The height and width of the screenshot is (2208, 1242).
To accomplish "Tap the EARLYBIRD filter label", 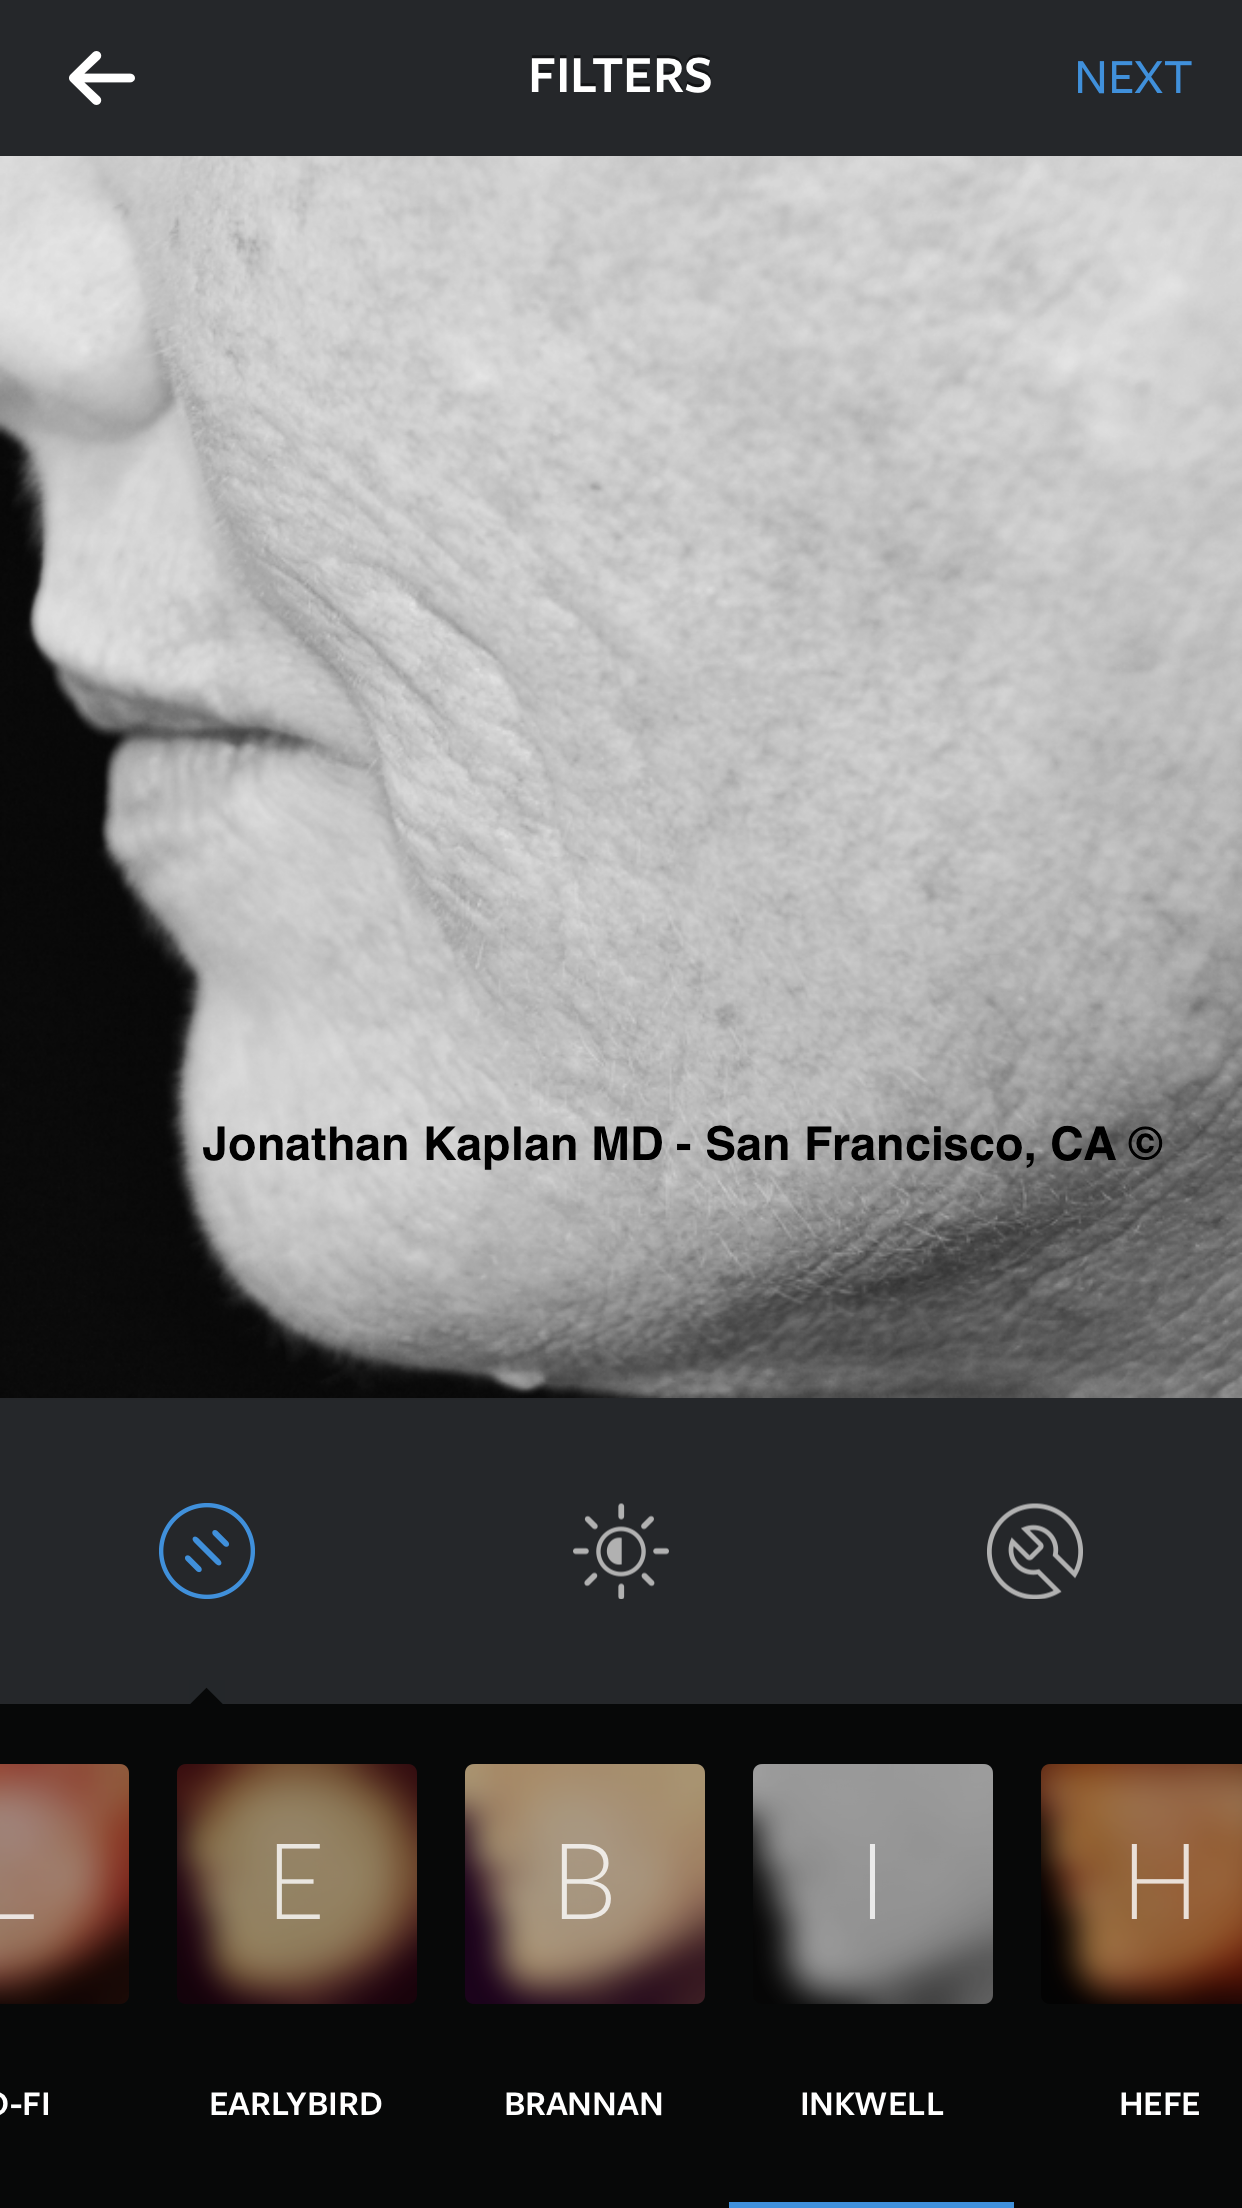I will pos(296,2104).
